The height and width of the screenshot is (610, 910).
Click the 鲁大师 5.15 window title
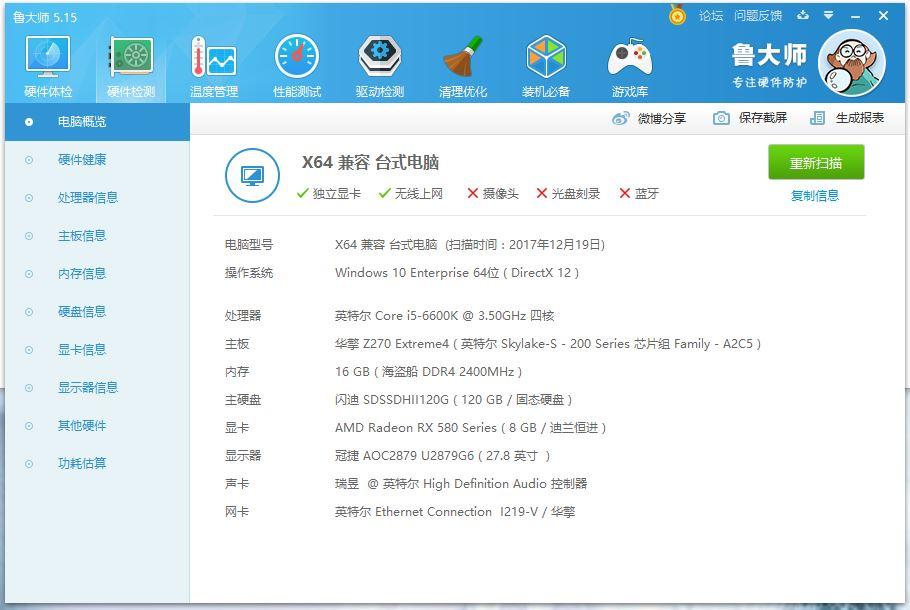tap(45, 17)
